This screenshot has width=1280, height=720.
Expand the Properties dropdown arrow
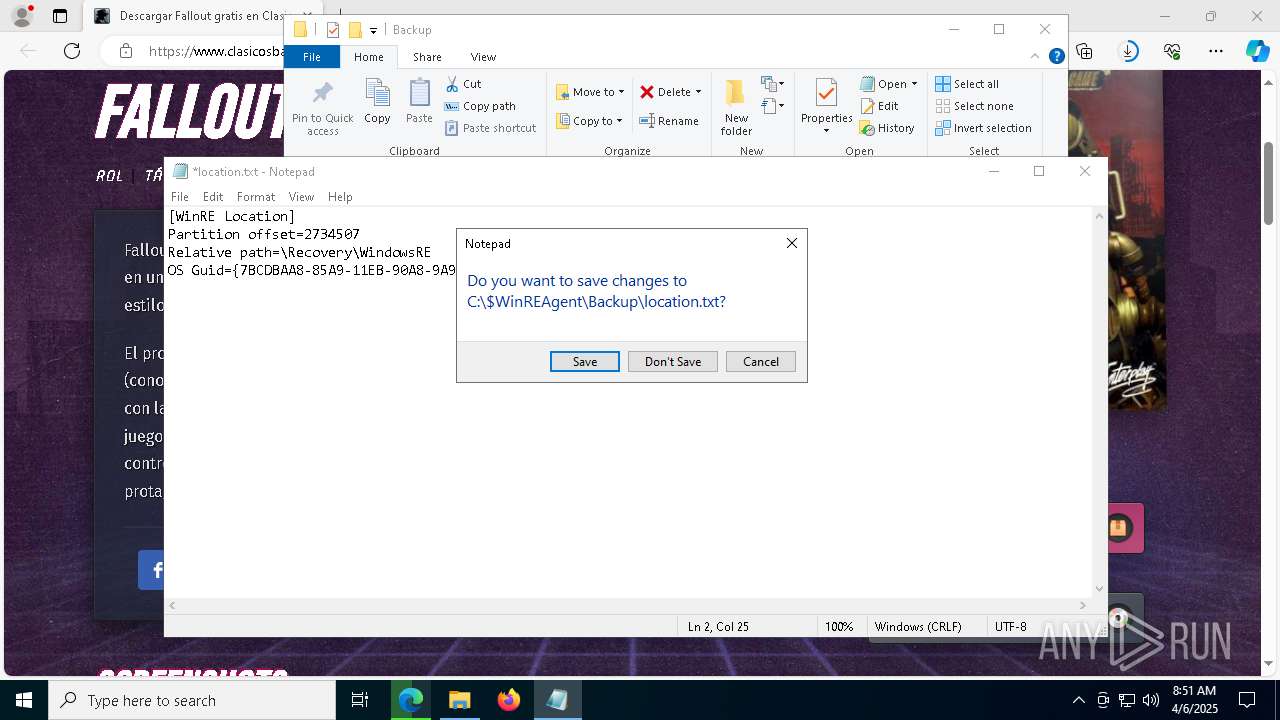pyautogui.click(x=826, y=130)
